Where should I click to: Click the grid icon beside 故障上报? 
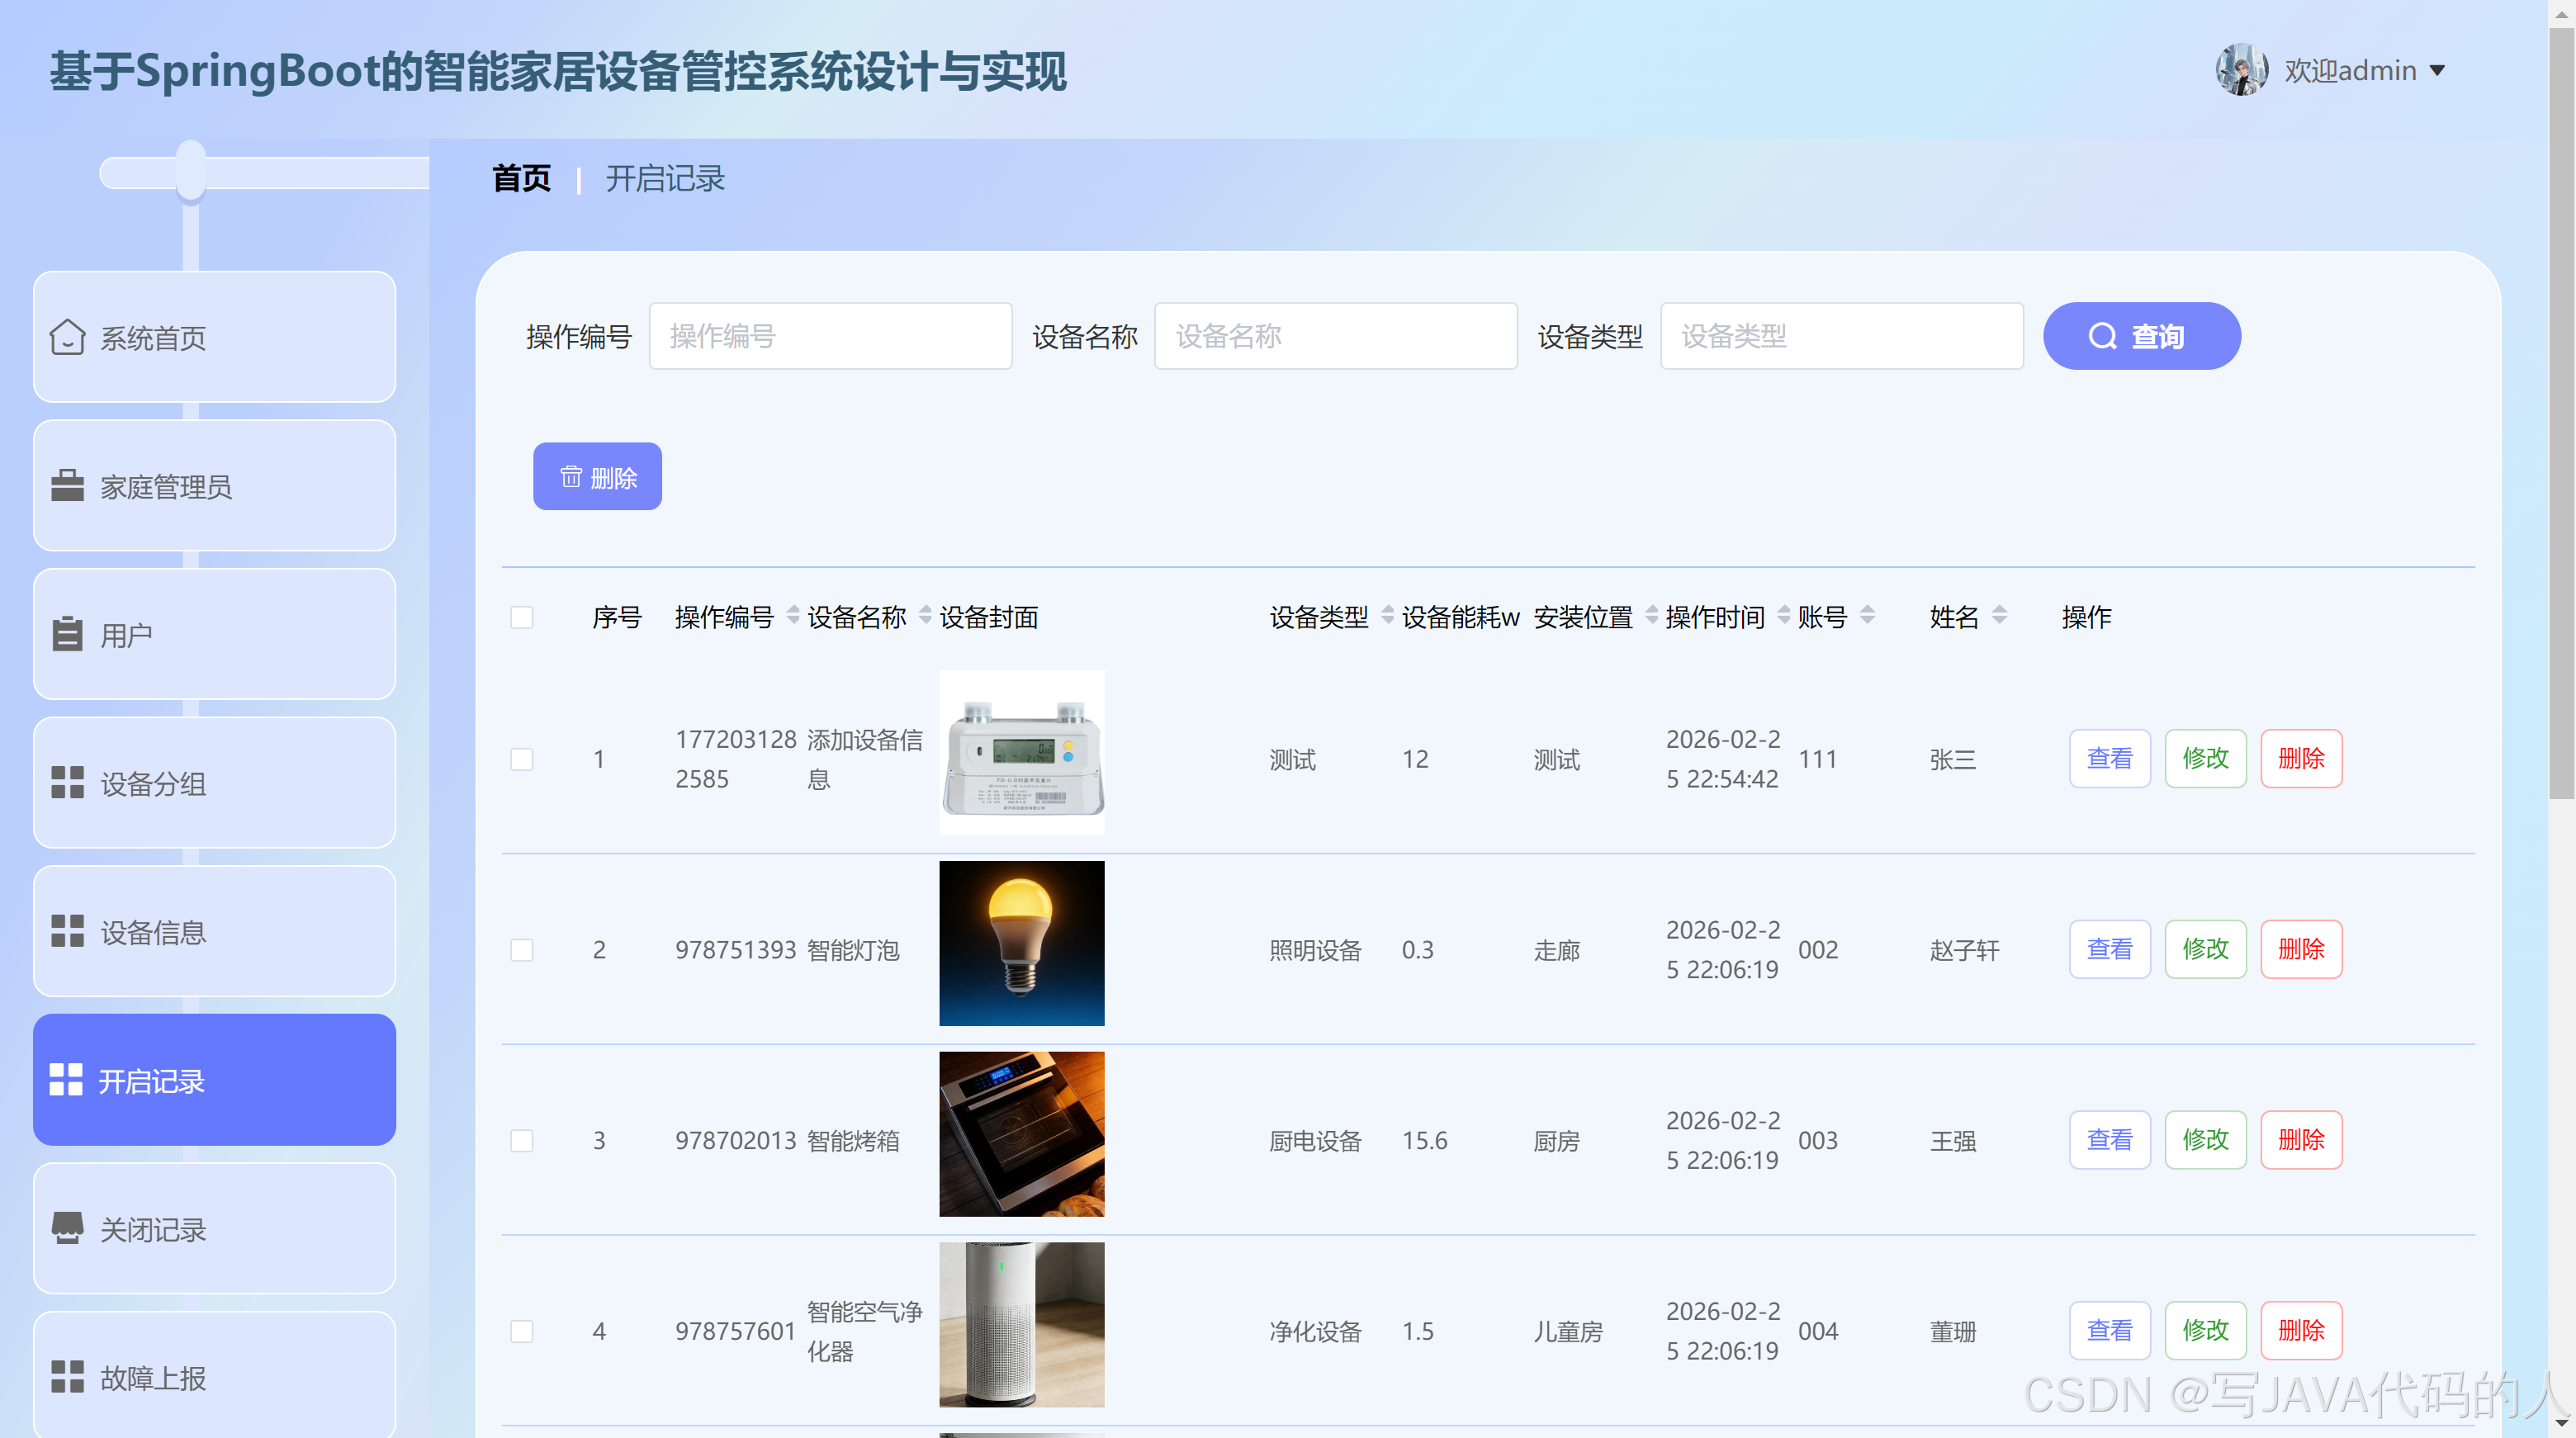point(67,1377)
